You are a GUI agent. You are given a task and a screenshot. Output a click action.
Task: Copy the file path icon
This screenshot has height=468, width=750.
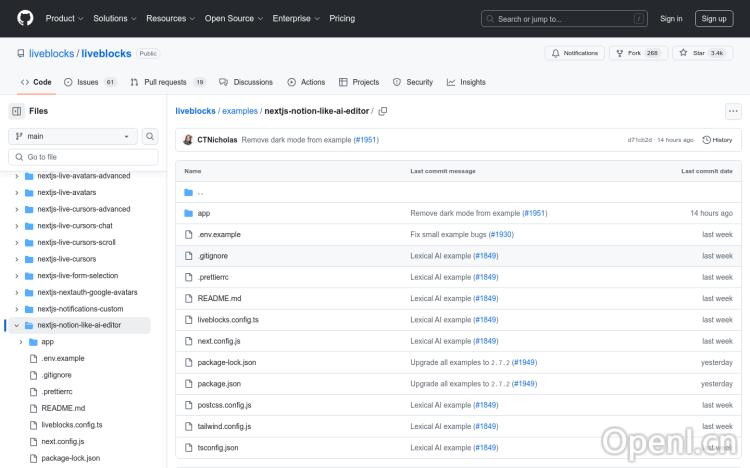point(383,111)
